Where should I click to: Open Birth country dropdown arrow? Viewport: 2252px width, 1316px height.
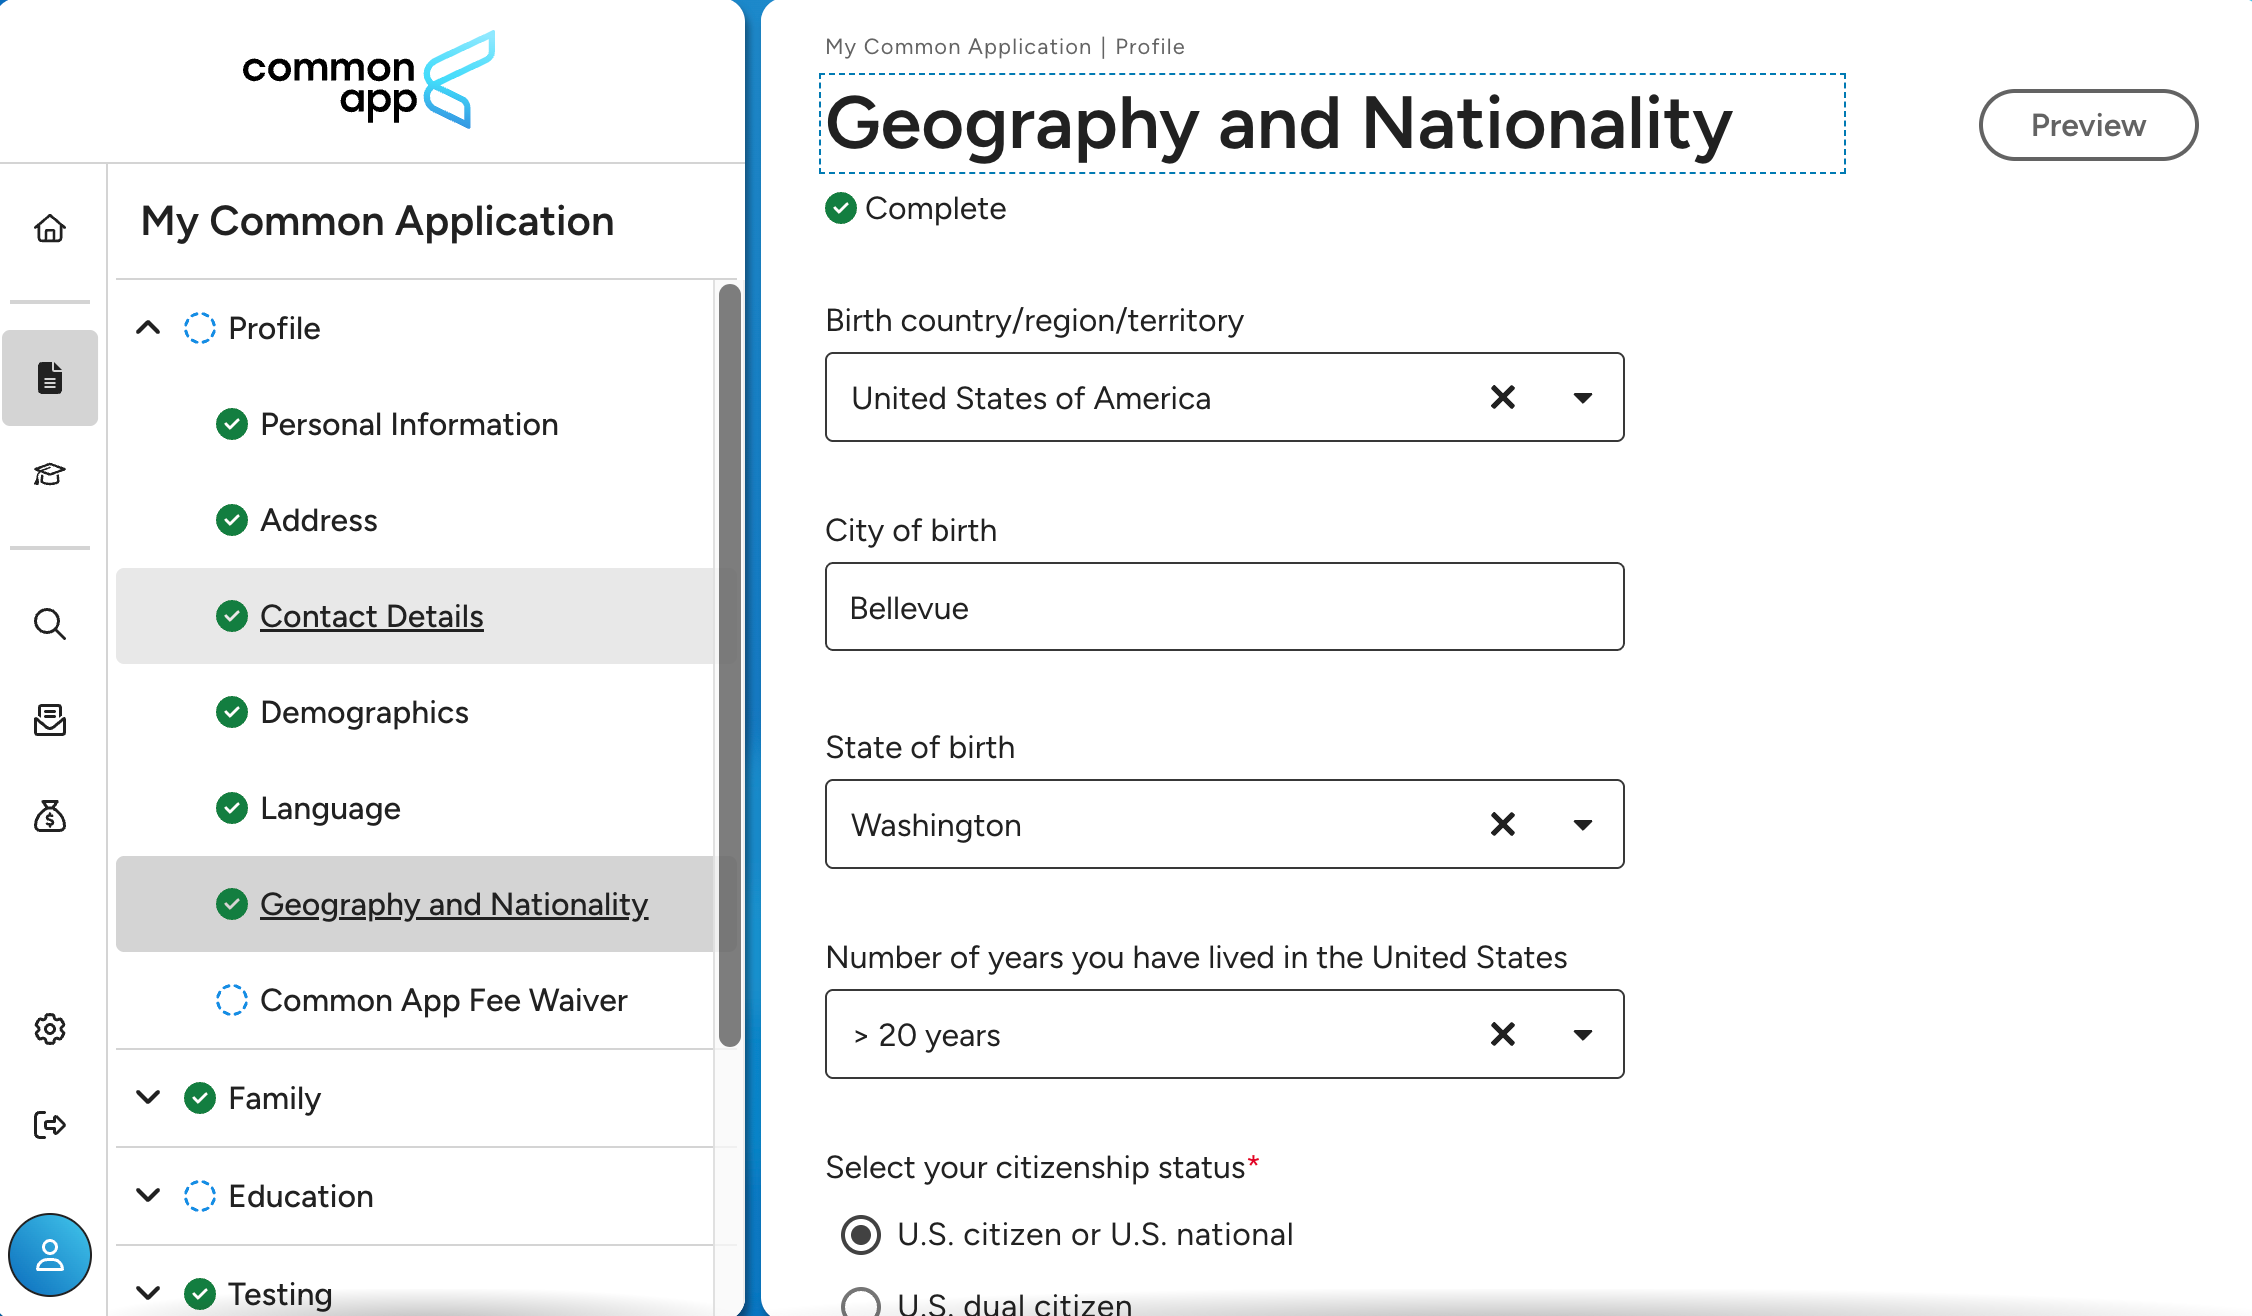pyautogui.click(x=1582, y=398)
